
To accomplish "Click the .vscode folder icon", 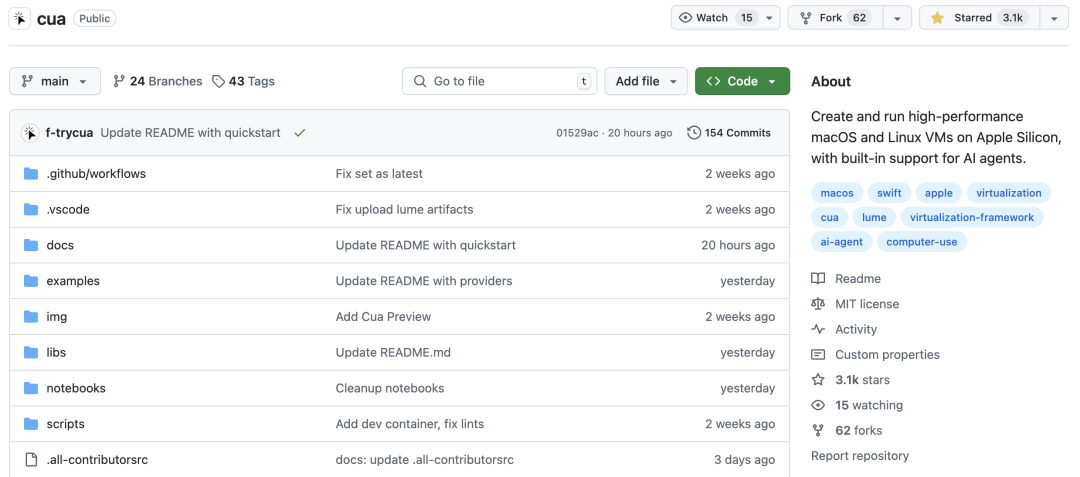I will 30,209.
